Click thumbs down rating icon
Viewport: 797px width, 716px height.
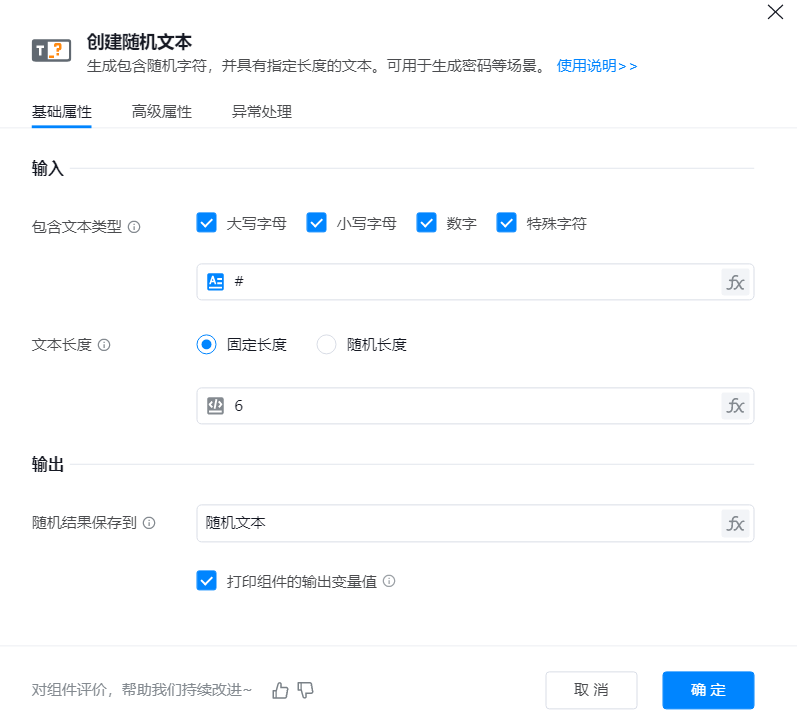pos(306,690)
